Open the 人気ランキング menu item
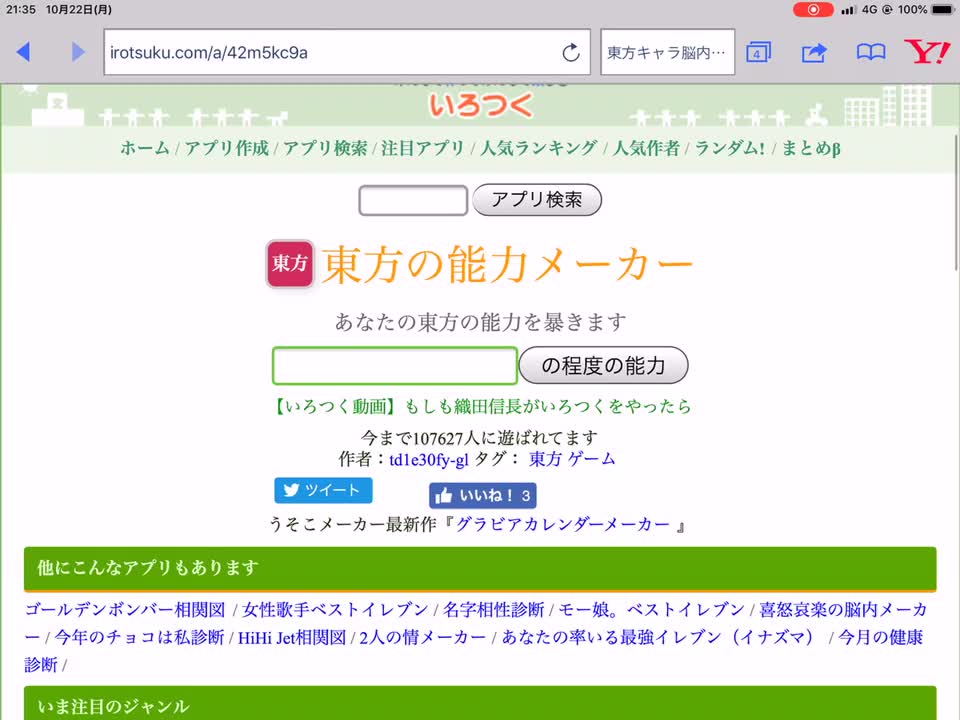 click(538, 148)
